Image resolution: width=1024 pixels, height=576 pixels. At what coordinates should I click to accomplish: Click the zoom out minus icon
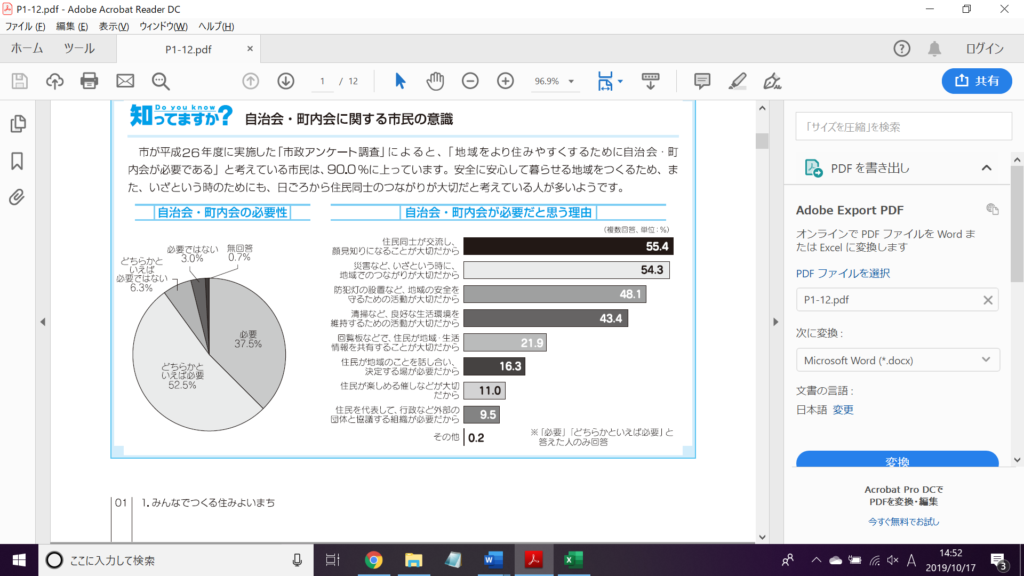pyautogui.click(x=470, y=81)
